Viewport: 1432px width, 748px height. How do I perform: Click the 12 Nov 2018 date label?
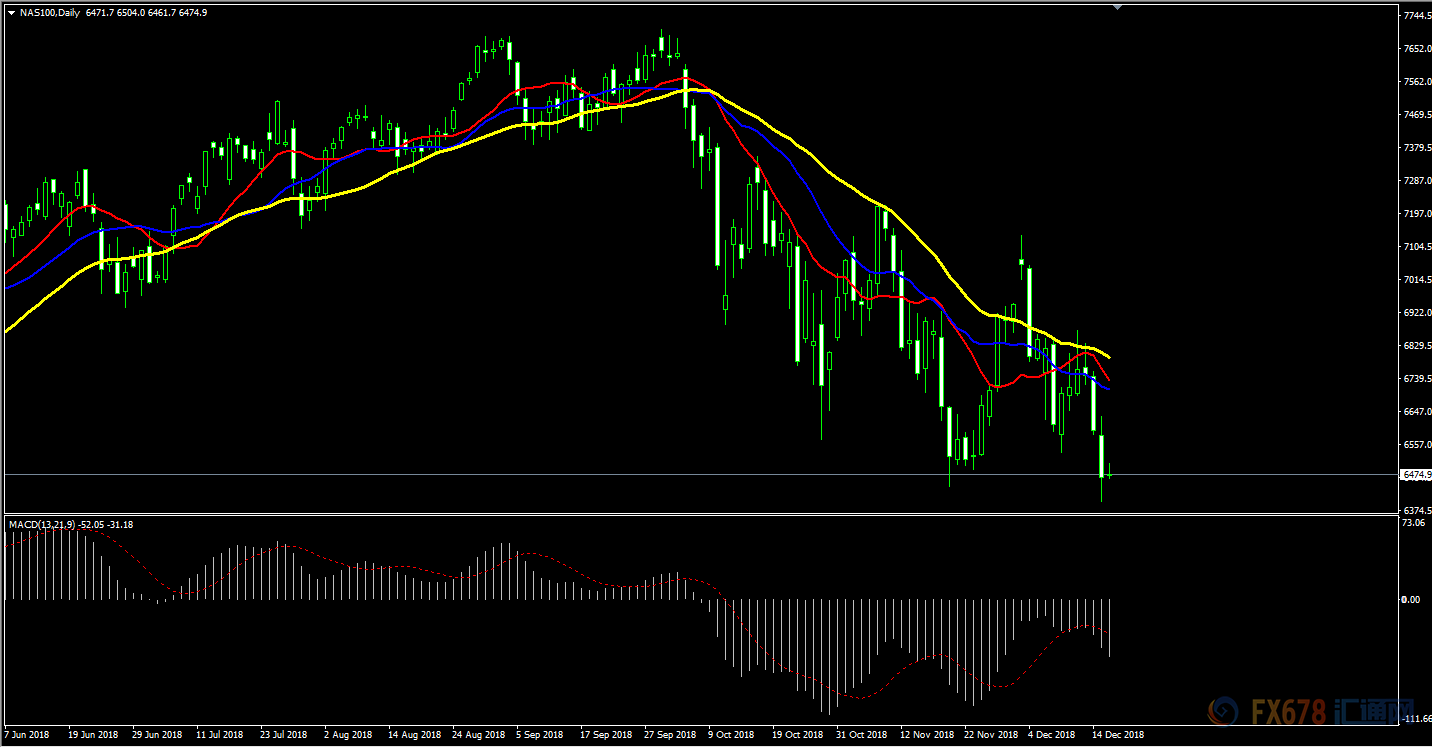click(x=926, y=734)
